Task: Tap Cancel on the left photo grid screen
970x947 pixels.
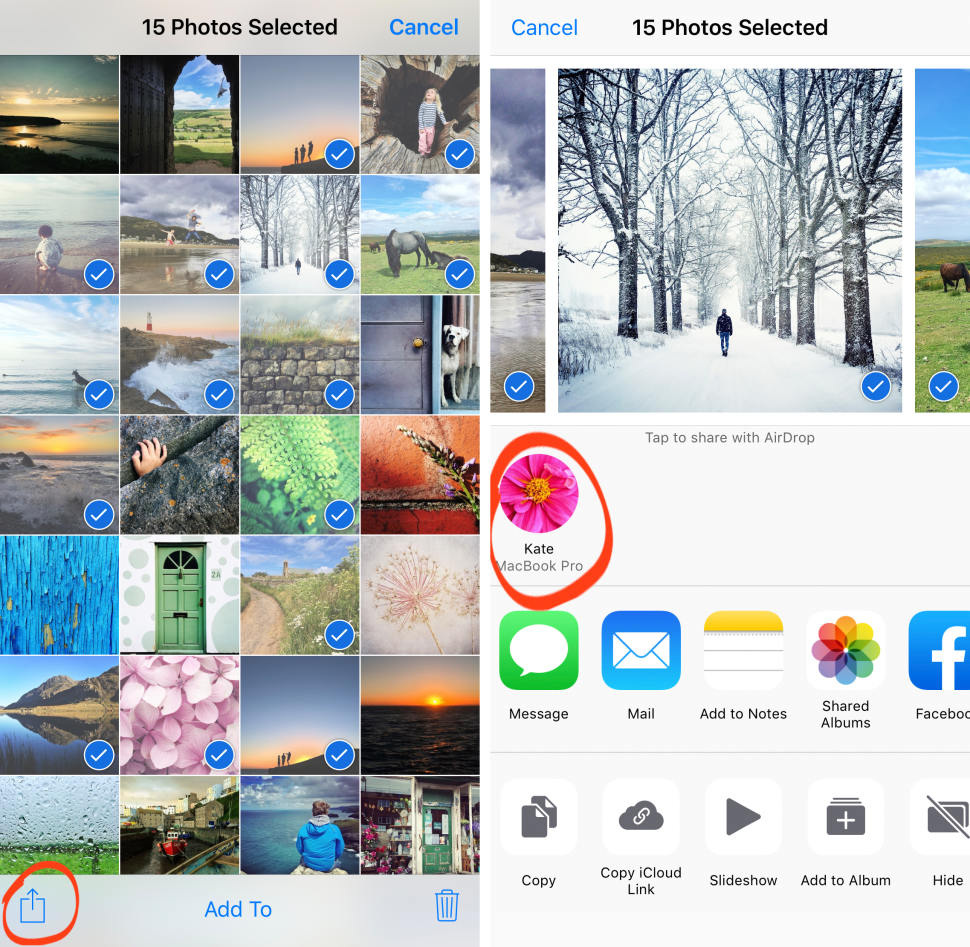Action: 423,27
